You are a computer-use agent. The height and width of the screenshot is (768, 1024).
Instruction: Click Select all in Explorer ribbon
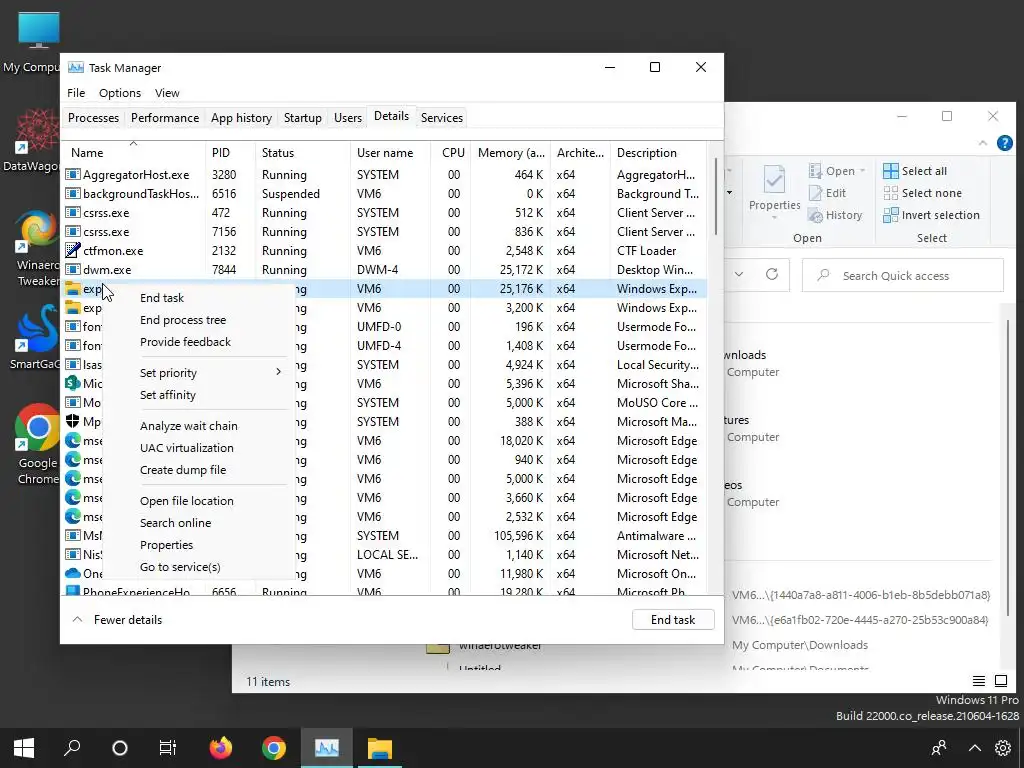click(915, 170)
